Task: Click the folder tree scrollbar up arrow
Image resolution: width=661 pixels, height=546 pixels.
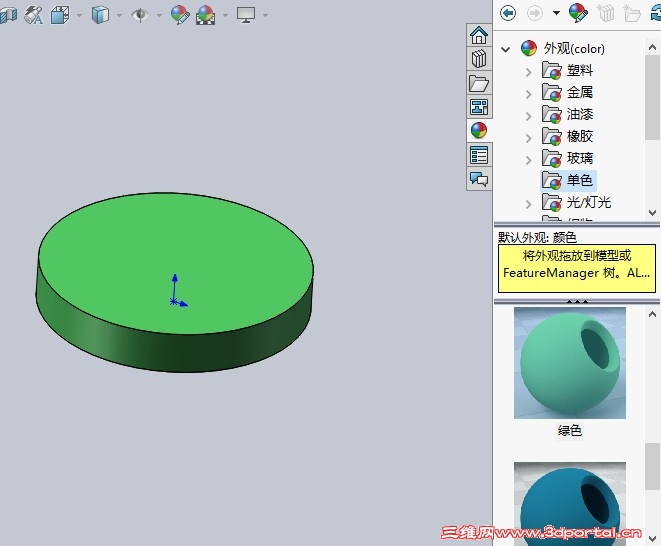Action: coord(653,46)
